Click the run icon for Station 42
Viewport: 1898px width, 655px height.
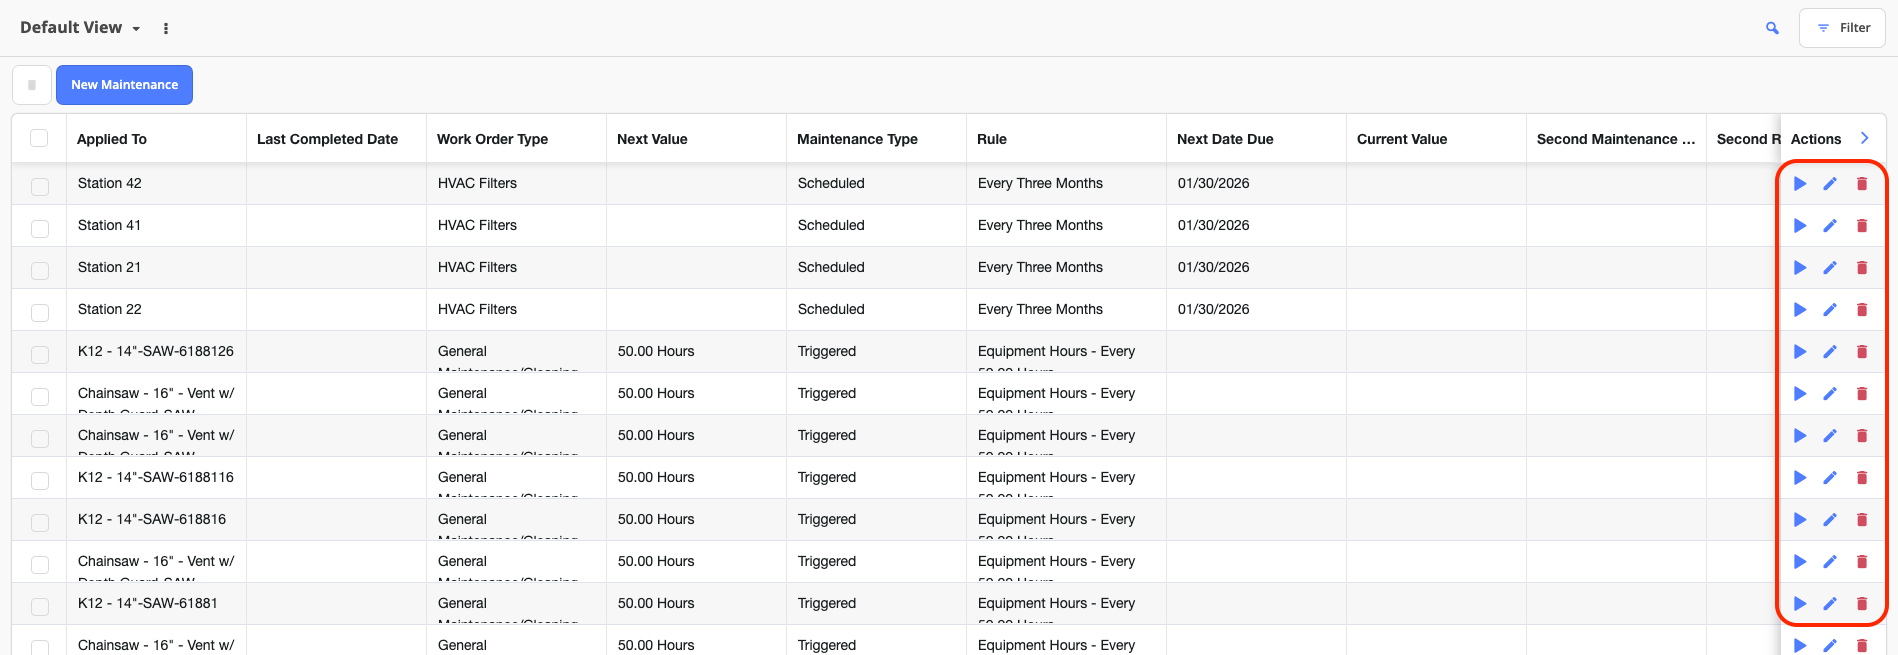click(1800, 184)
